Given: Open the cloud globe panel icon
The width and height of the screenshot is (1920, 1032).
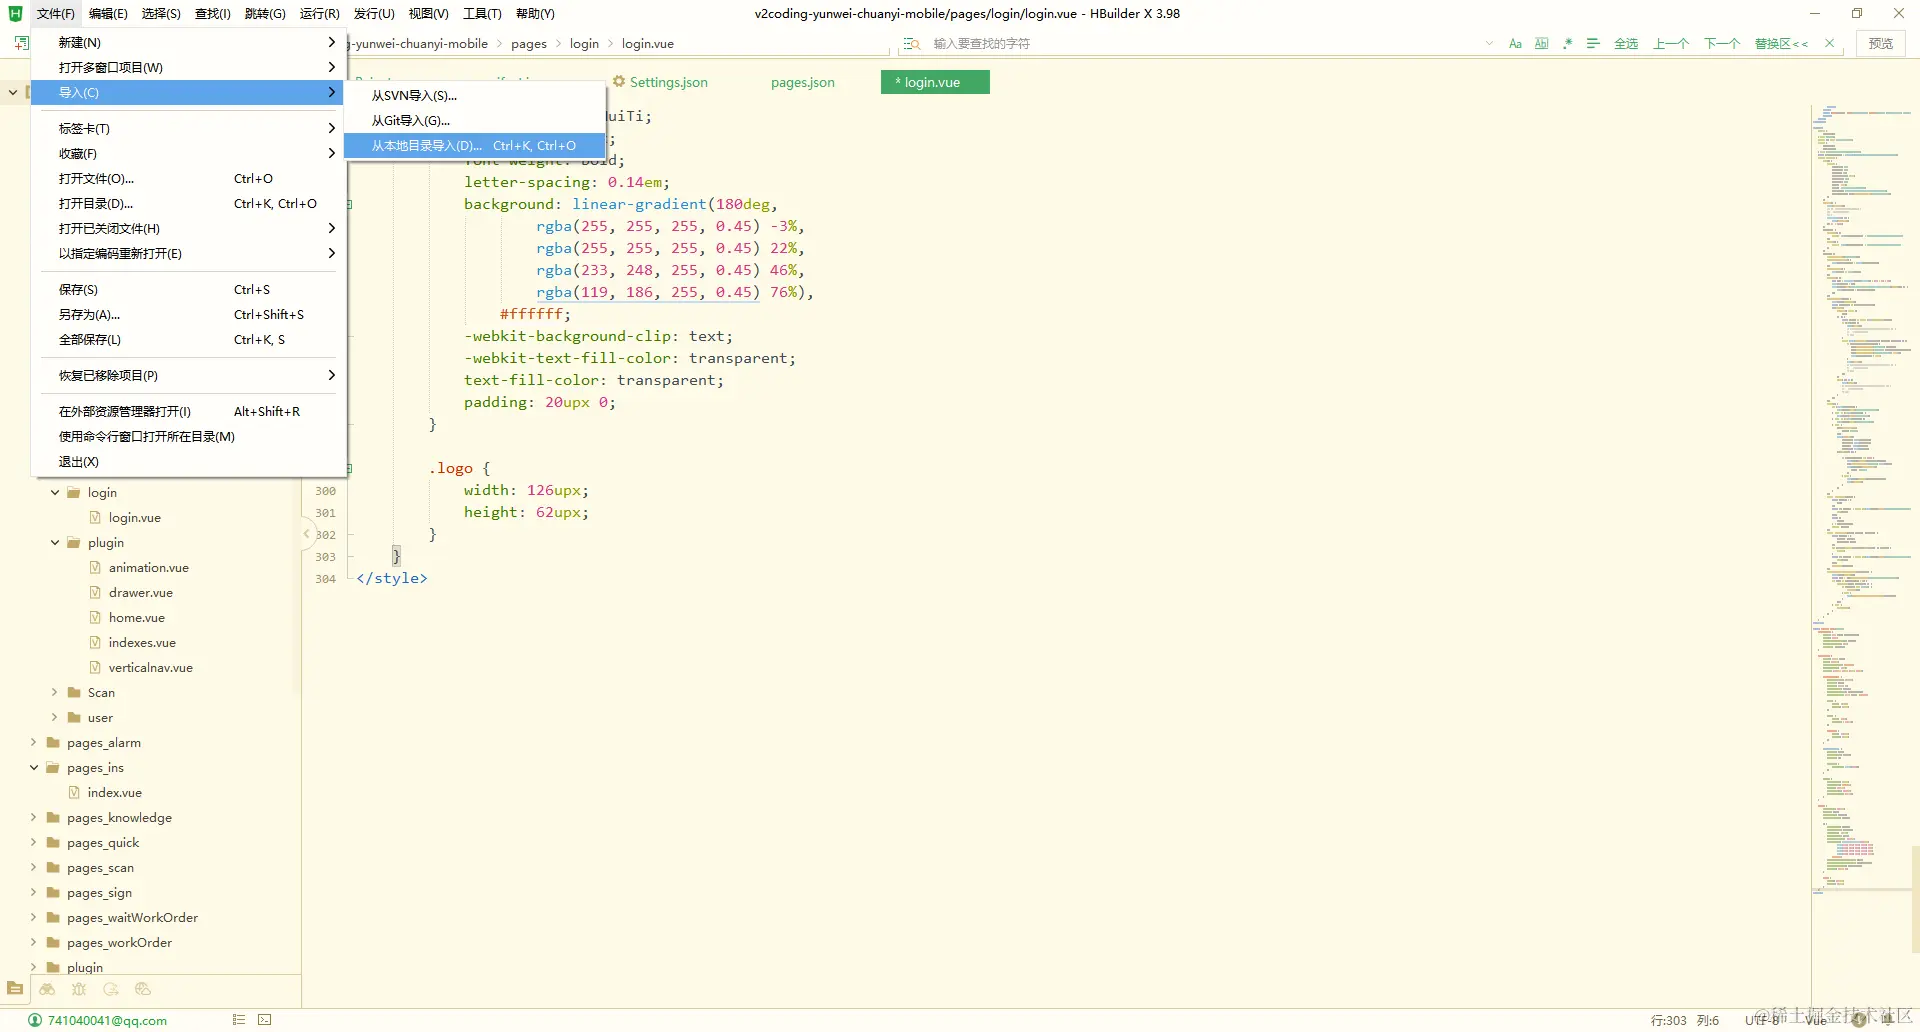Looking at the screenshot, I should point(143,989).
